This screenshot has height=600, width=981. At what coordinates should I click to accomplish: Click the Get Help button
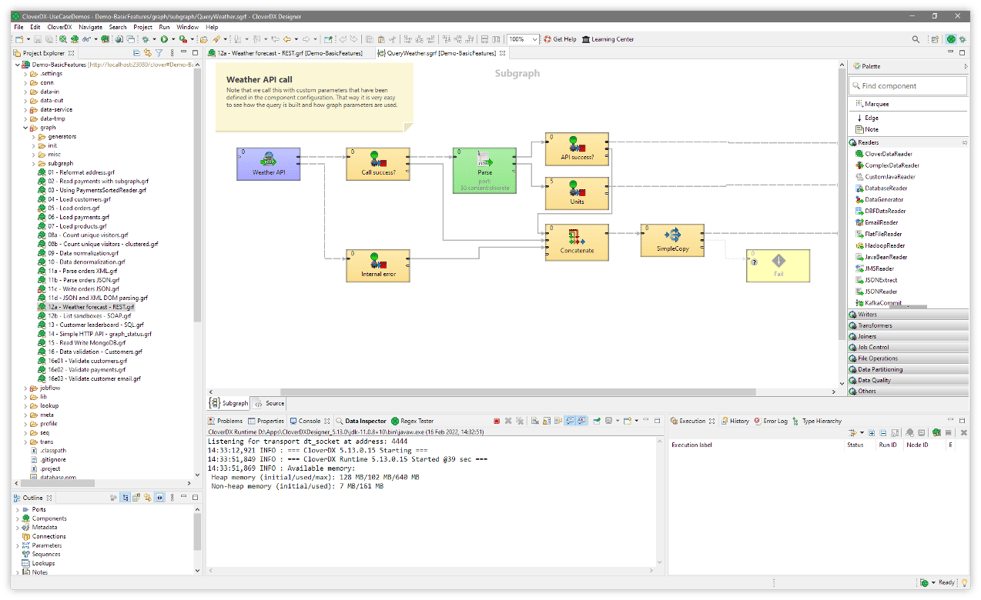pos(560,37)
